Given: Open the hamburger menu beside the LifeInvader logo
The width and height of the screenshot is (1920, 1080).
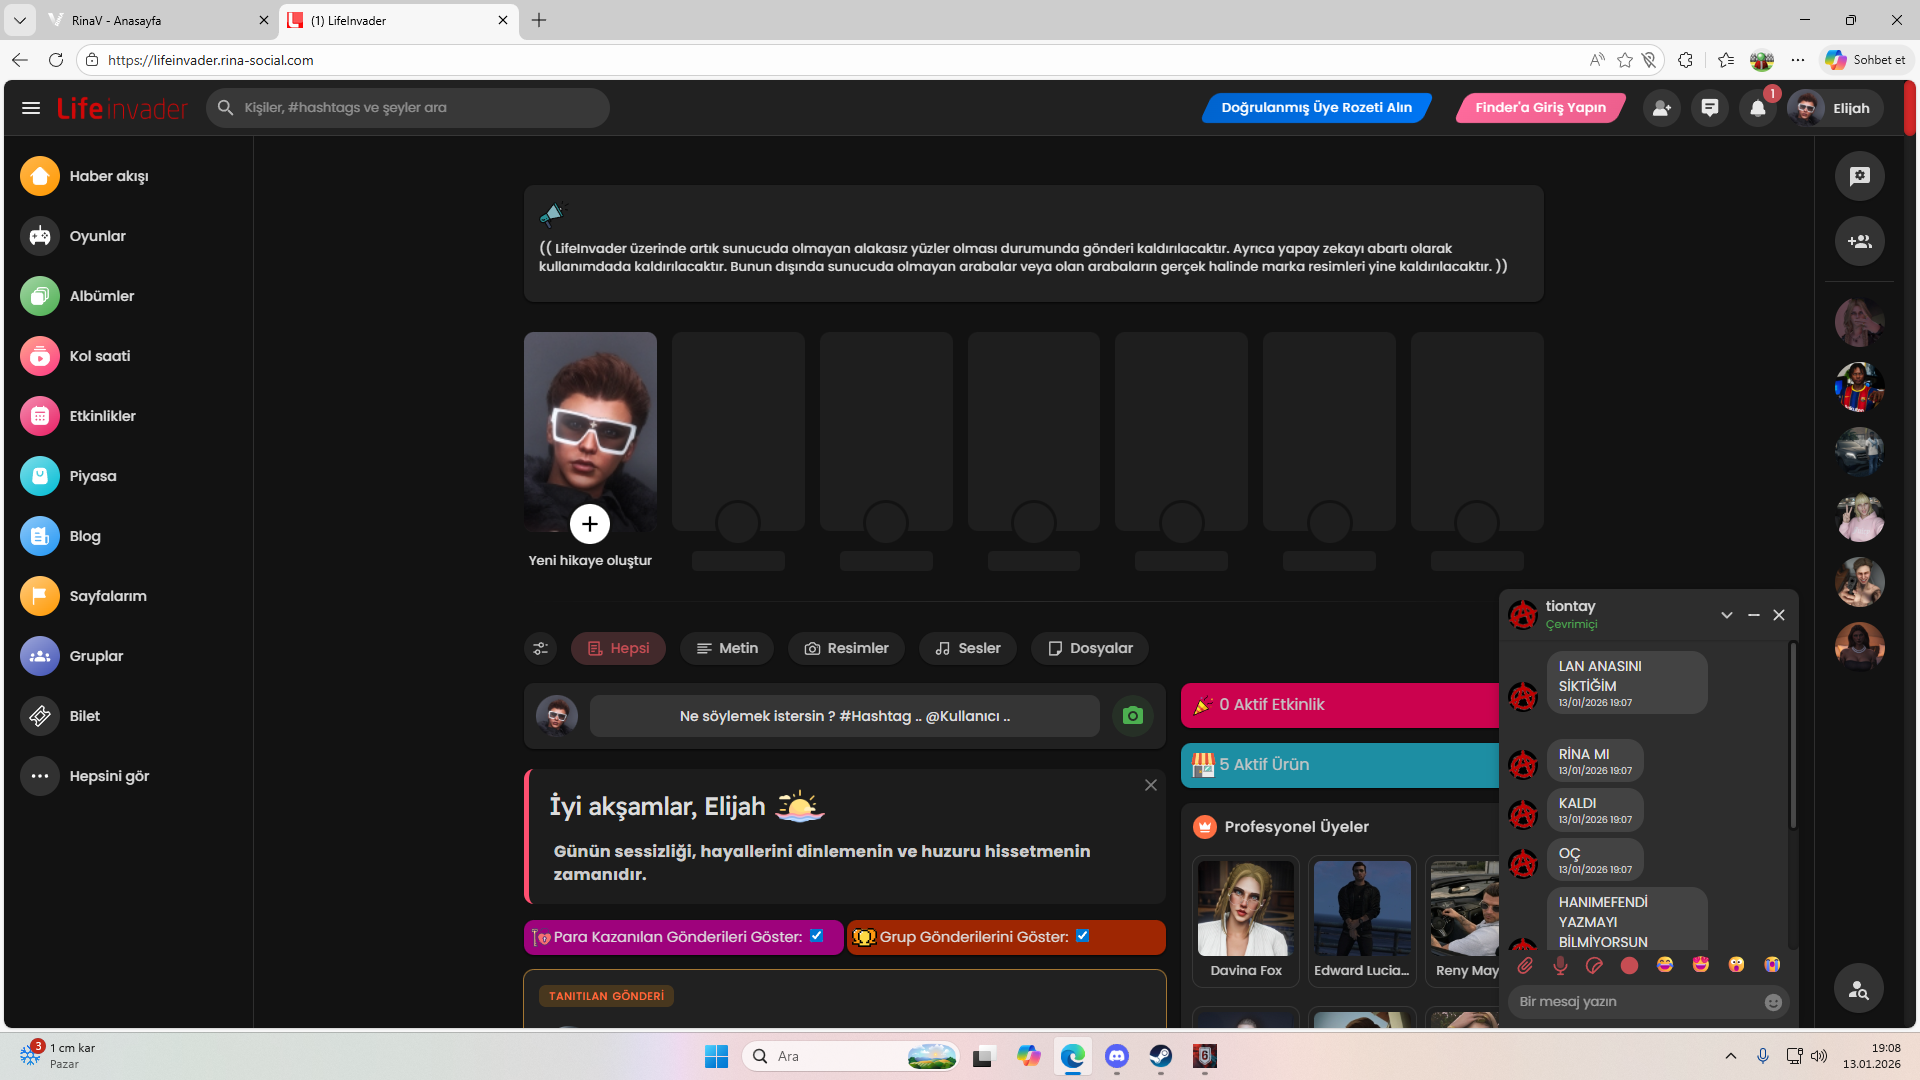Looking at the screenshot, I should [31, 108].
